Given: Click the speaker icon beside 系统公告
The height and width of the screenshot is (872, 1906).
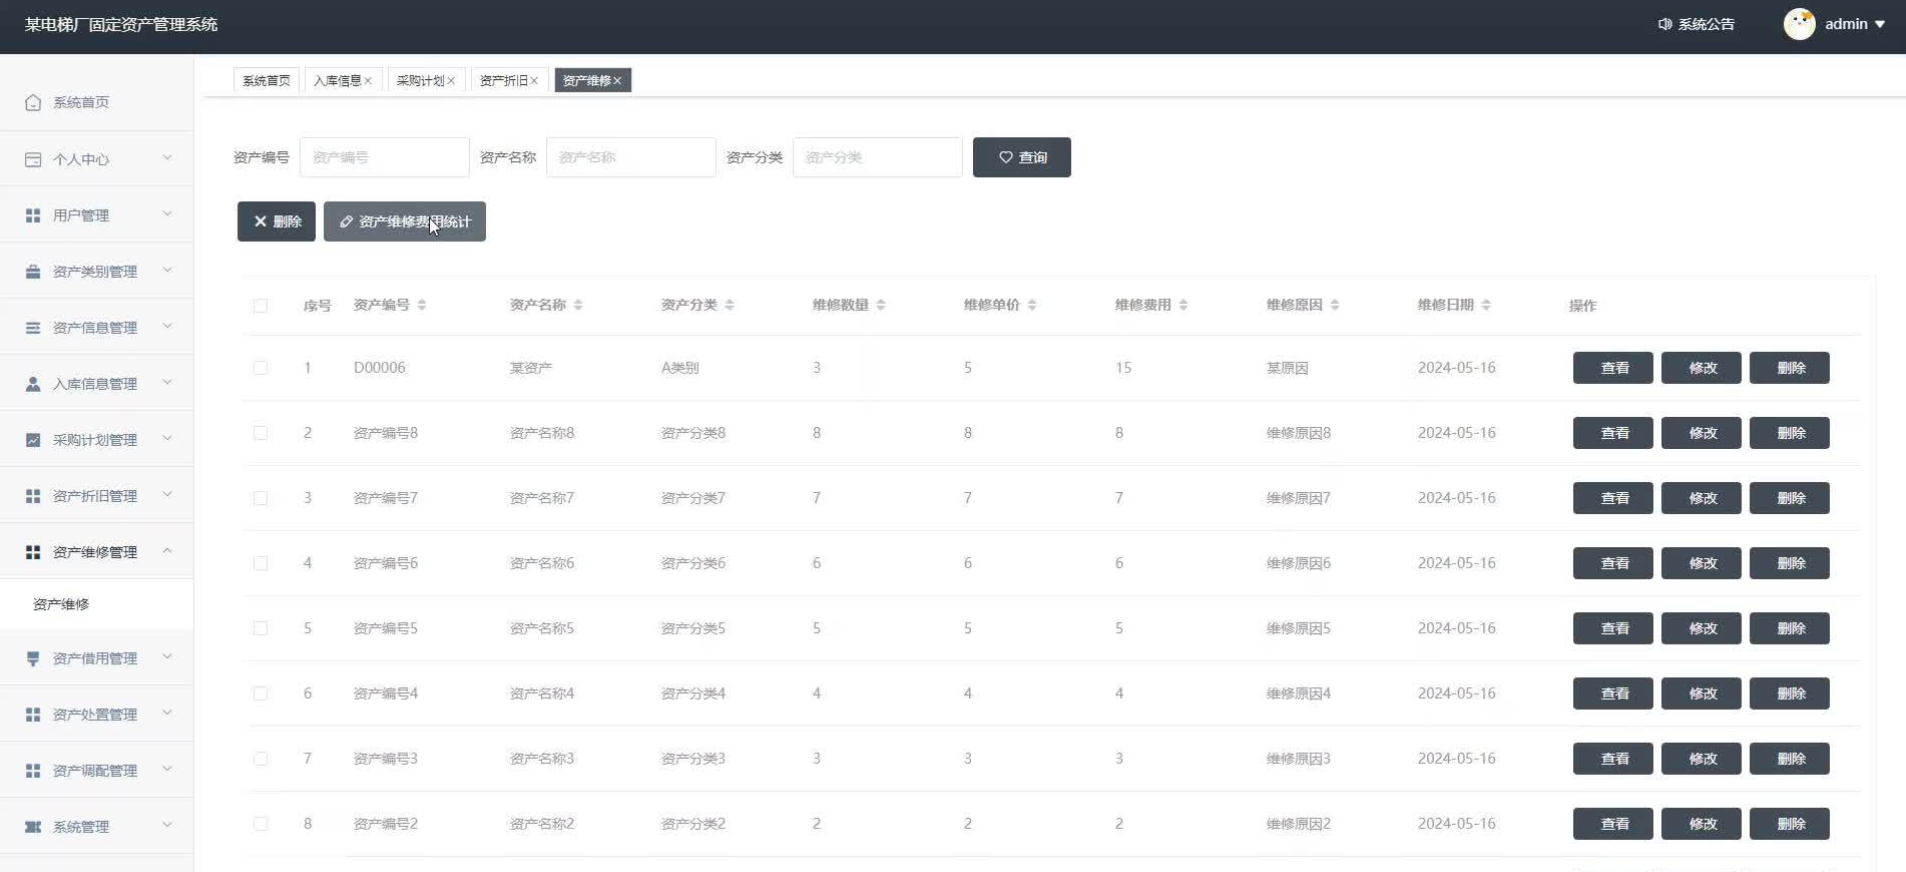Looking at the screenshot, I should (1665, 24).
